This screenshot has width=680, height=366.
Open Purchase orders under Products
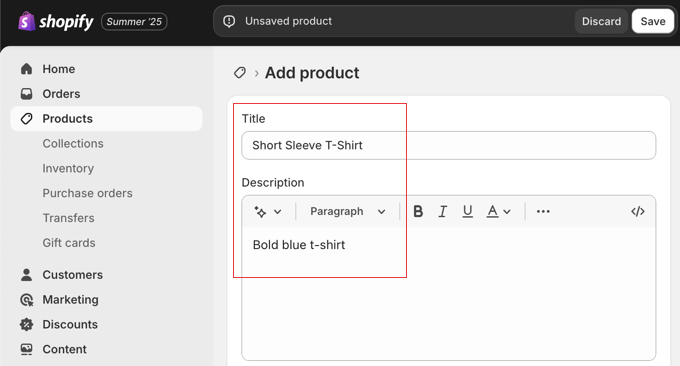click(87, 193)
